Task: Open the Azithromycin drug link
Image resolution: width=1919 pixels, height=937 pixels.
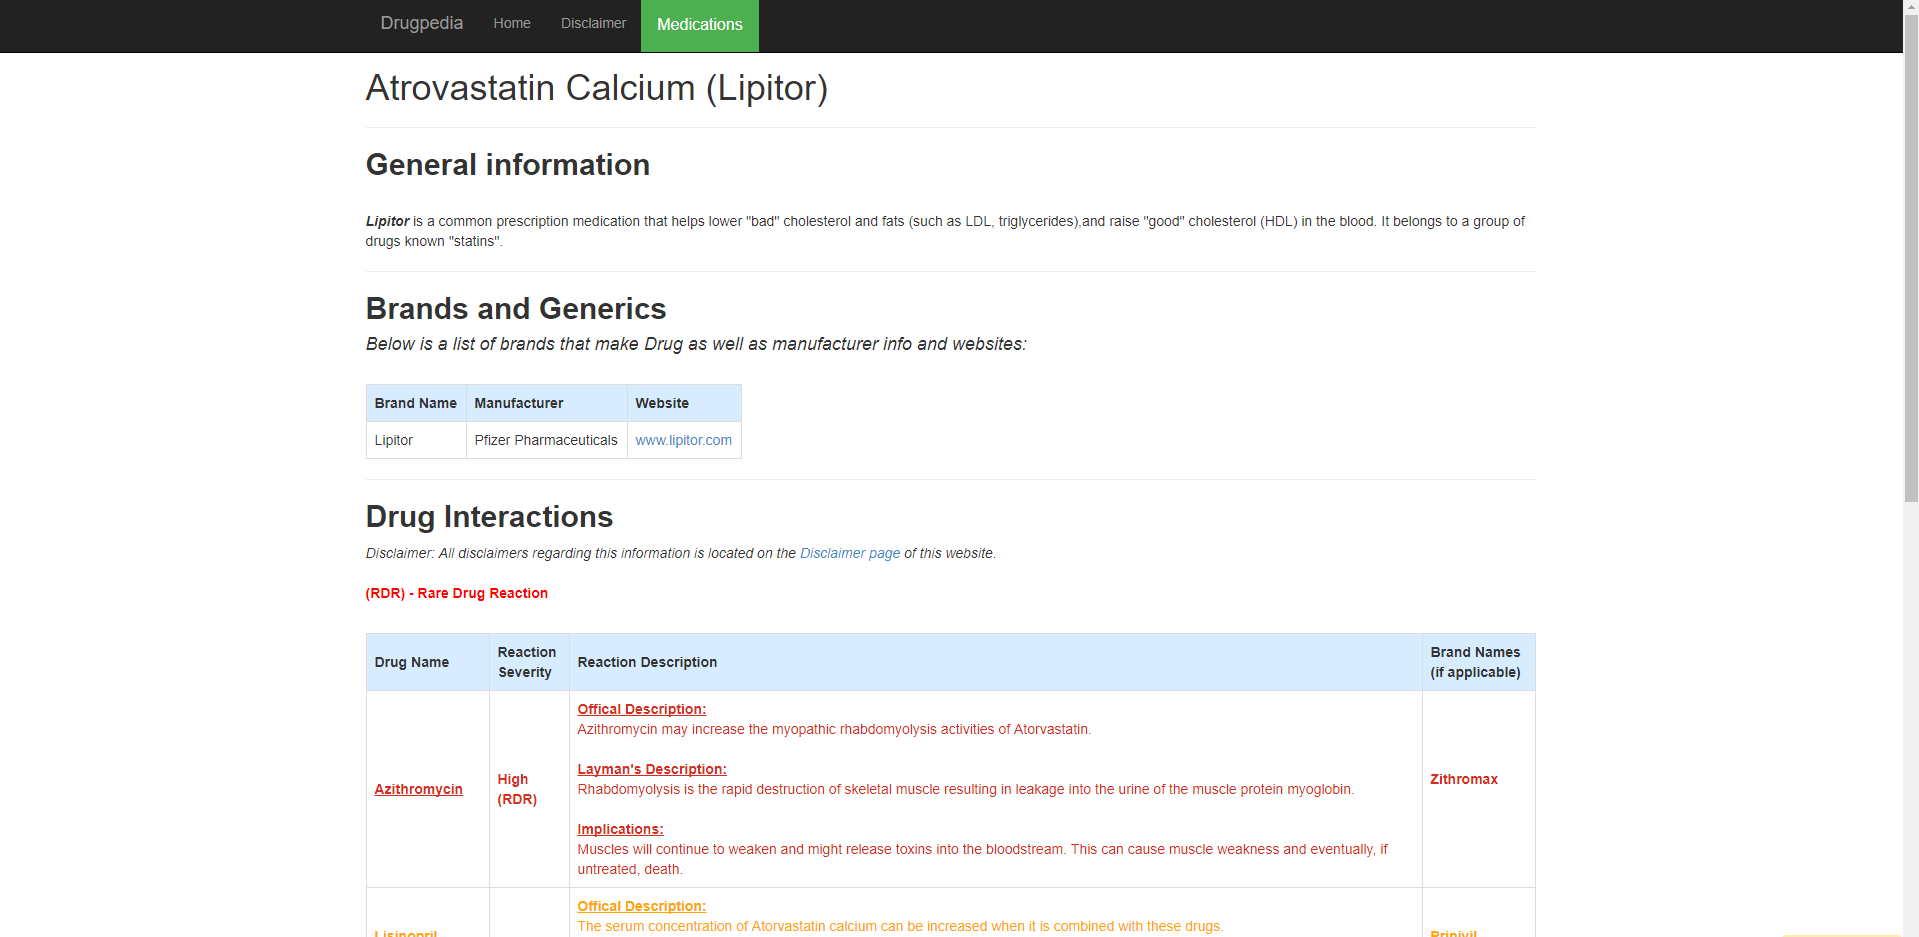Action: tap(418, 789)
